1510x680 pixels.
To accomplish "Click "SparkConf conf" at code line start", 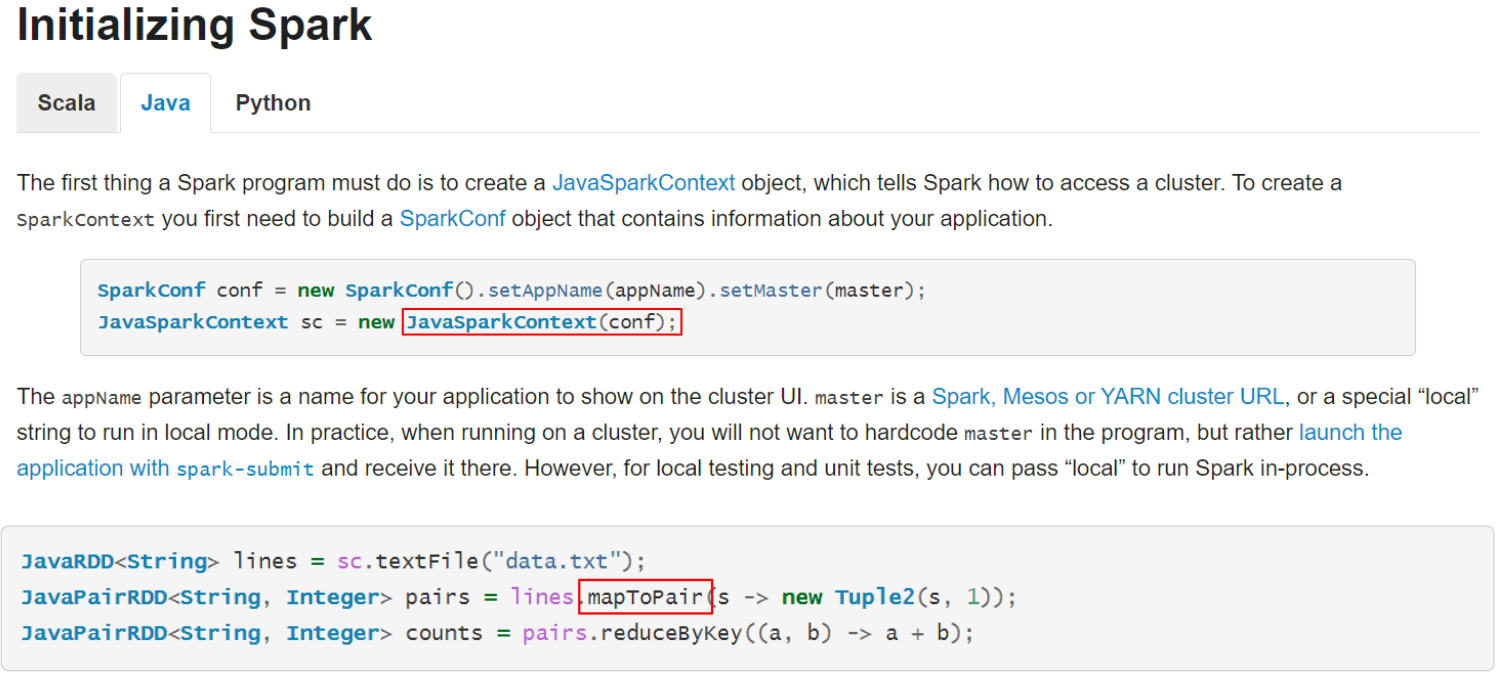I will [x=180, y=291].
